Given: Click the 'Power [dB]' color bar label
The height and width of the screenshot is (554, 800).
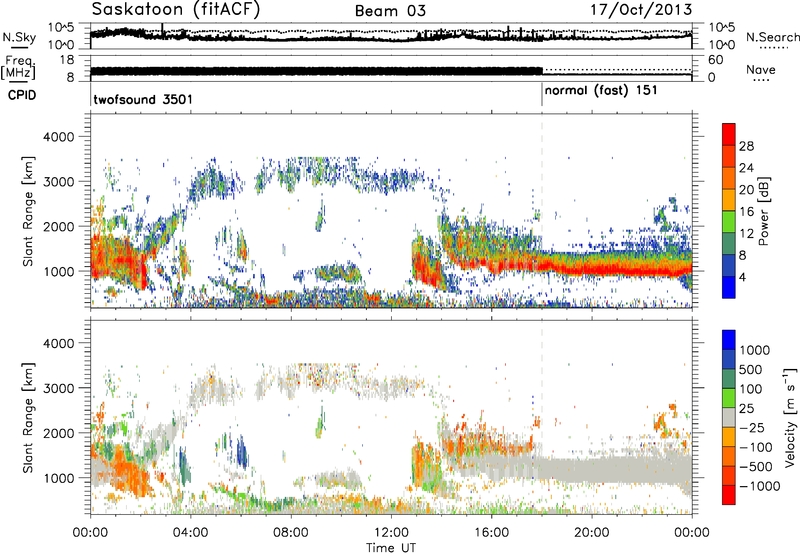Looking at the screenshot, I should (763, 211).
